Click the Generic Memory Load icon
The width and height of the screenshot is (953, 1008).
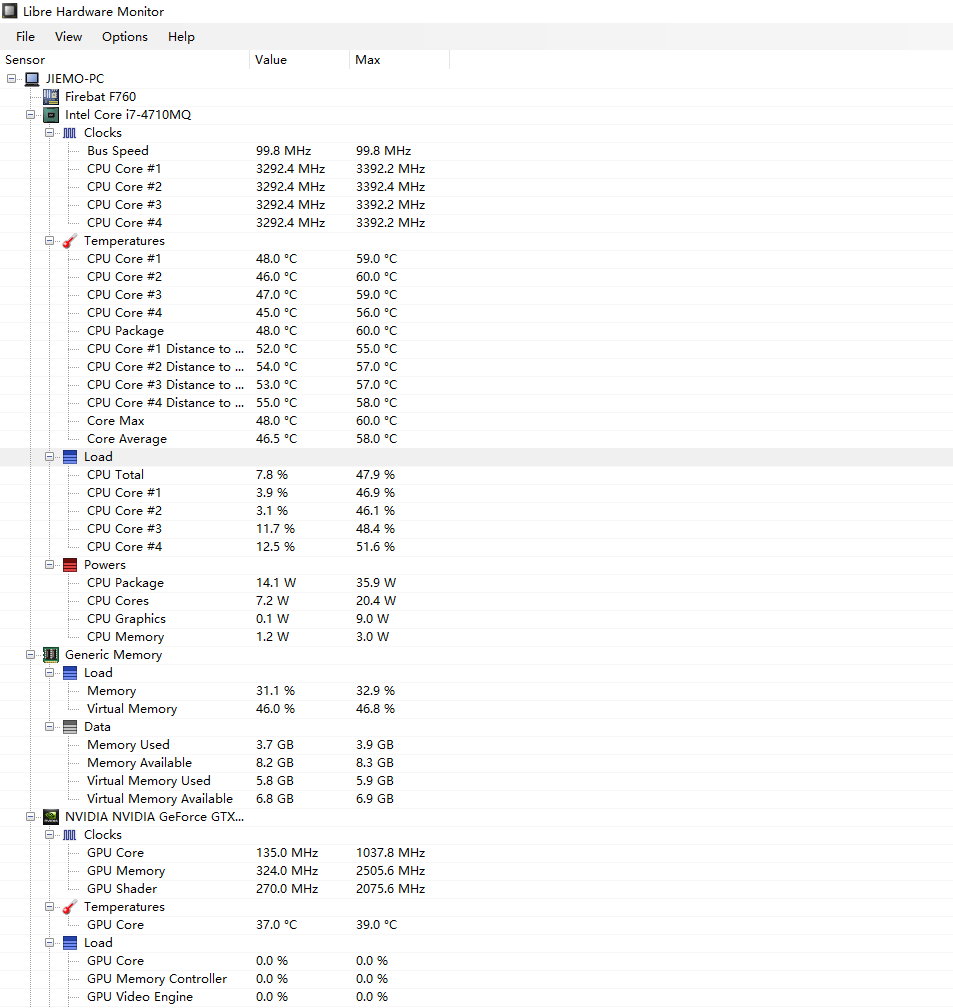[x=70, y=673]
